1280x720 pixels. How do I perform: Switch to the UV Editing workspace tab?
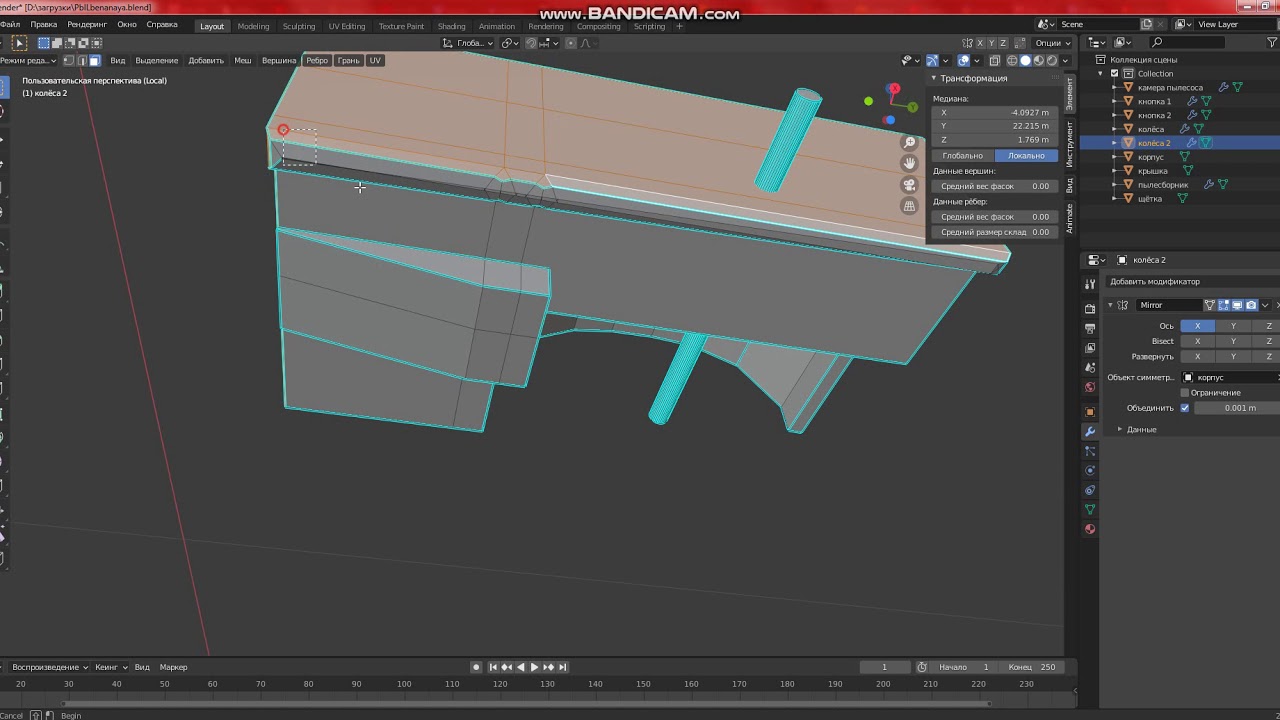[347, 26]
